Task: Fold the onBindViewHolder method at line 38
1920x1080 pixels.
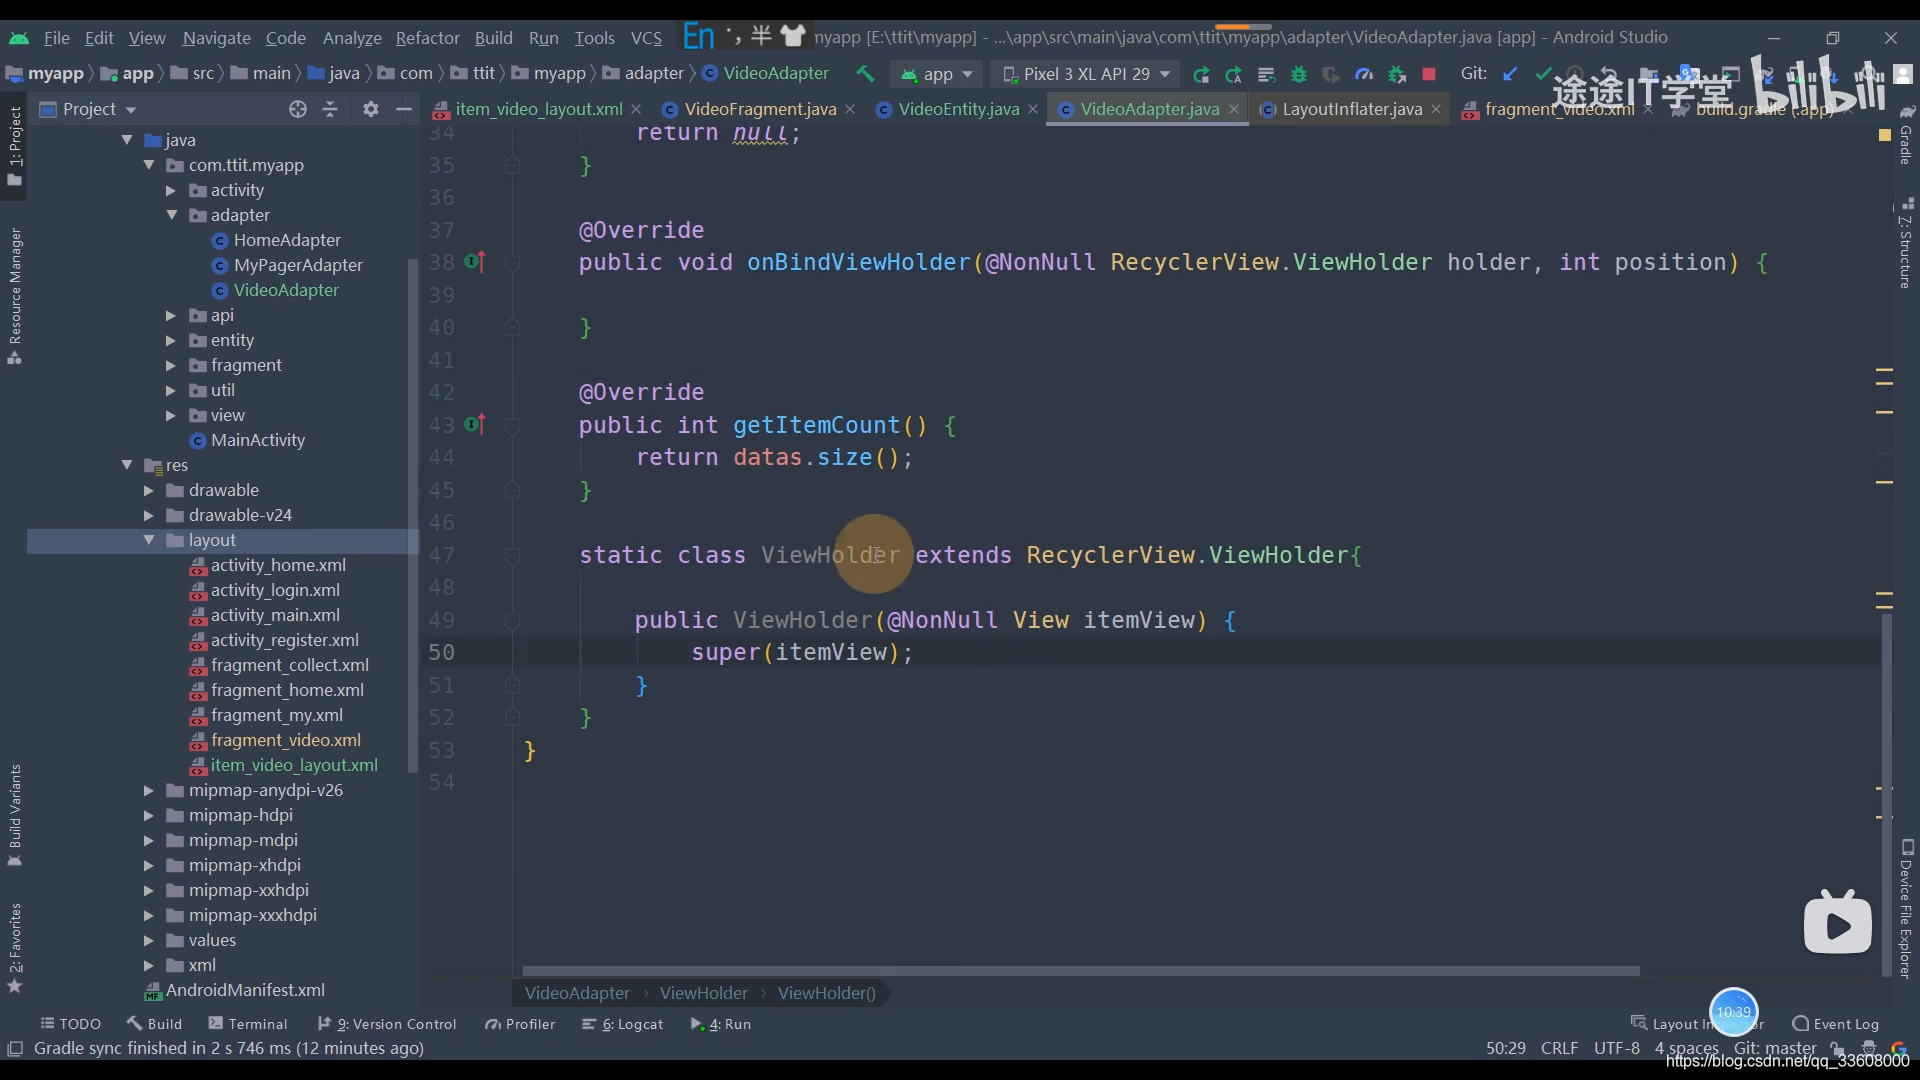Action: click(512, 262)
